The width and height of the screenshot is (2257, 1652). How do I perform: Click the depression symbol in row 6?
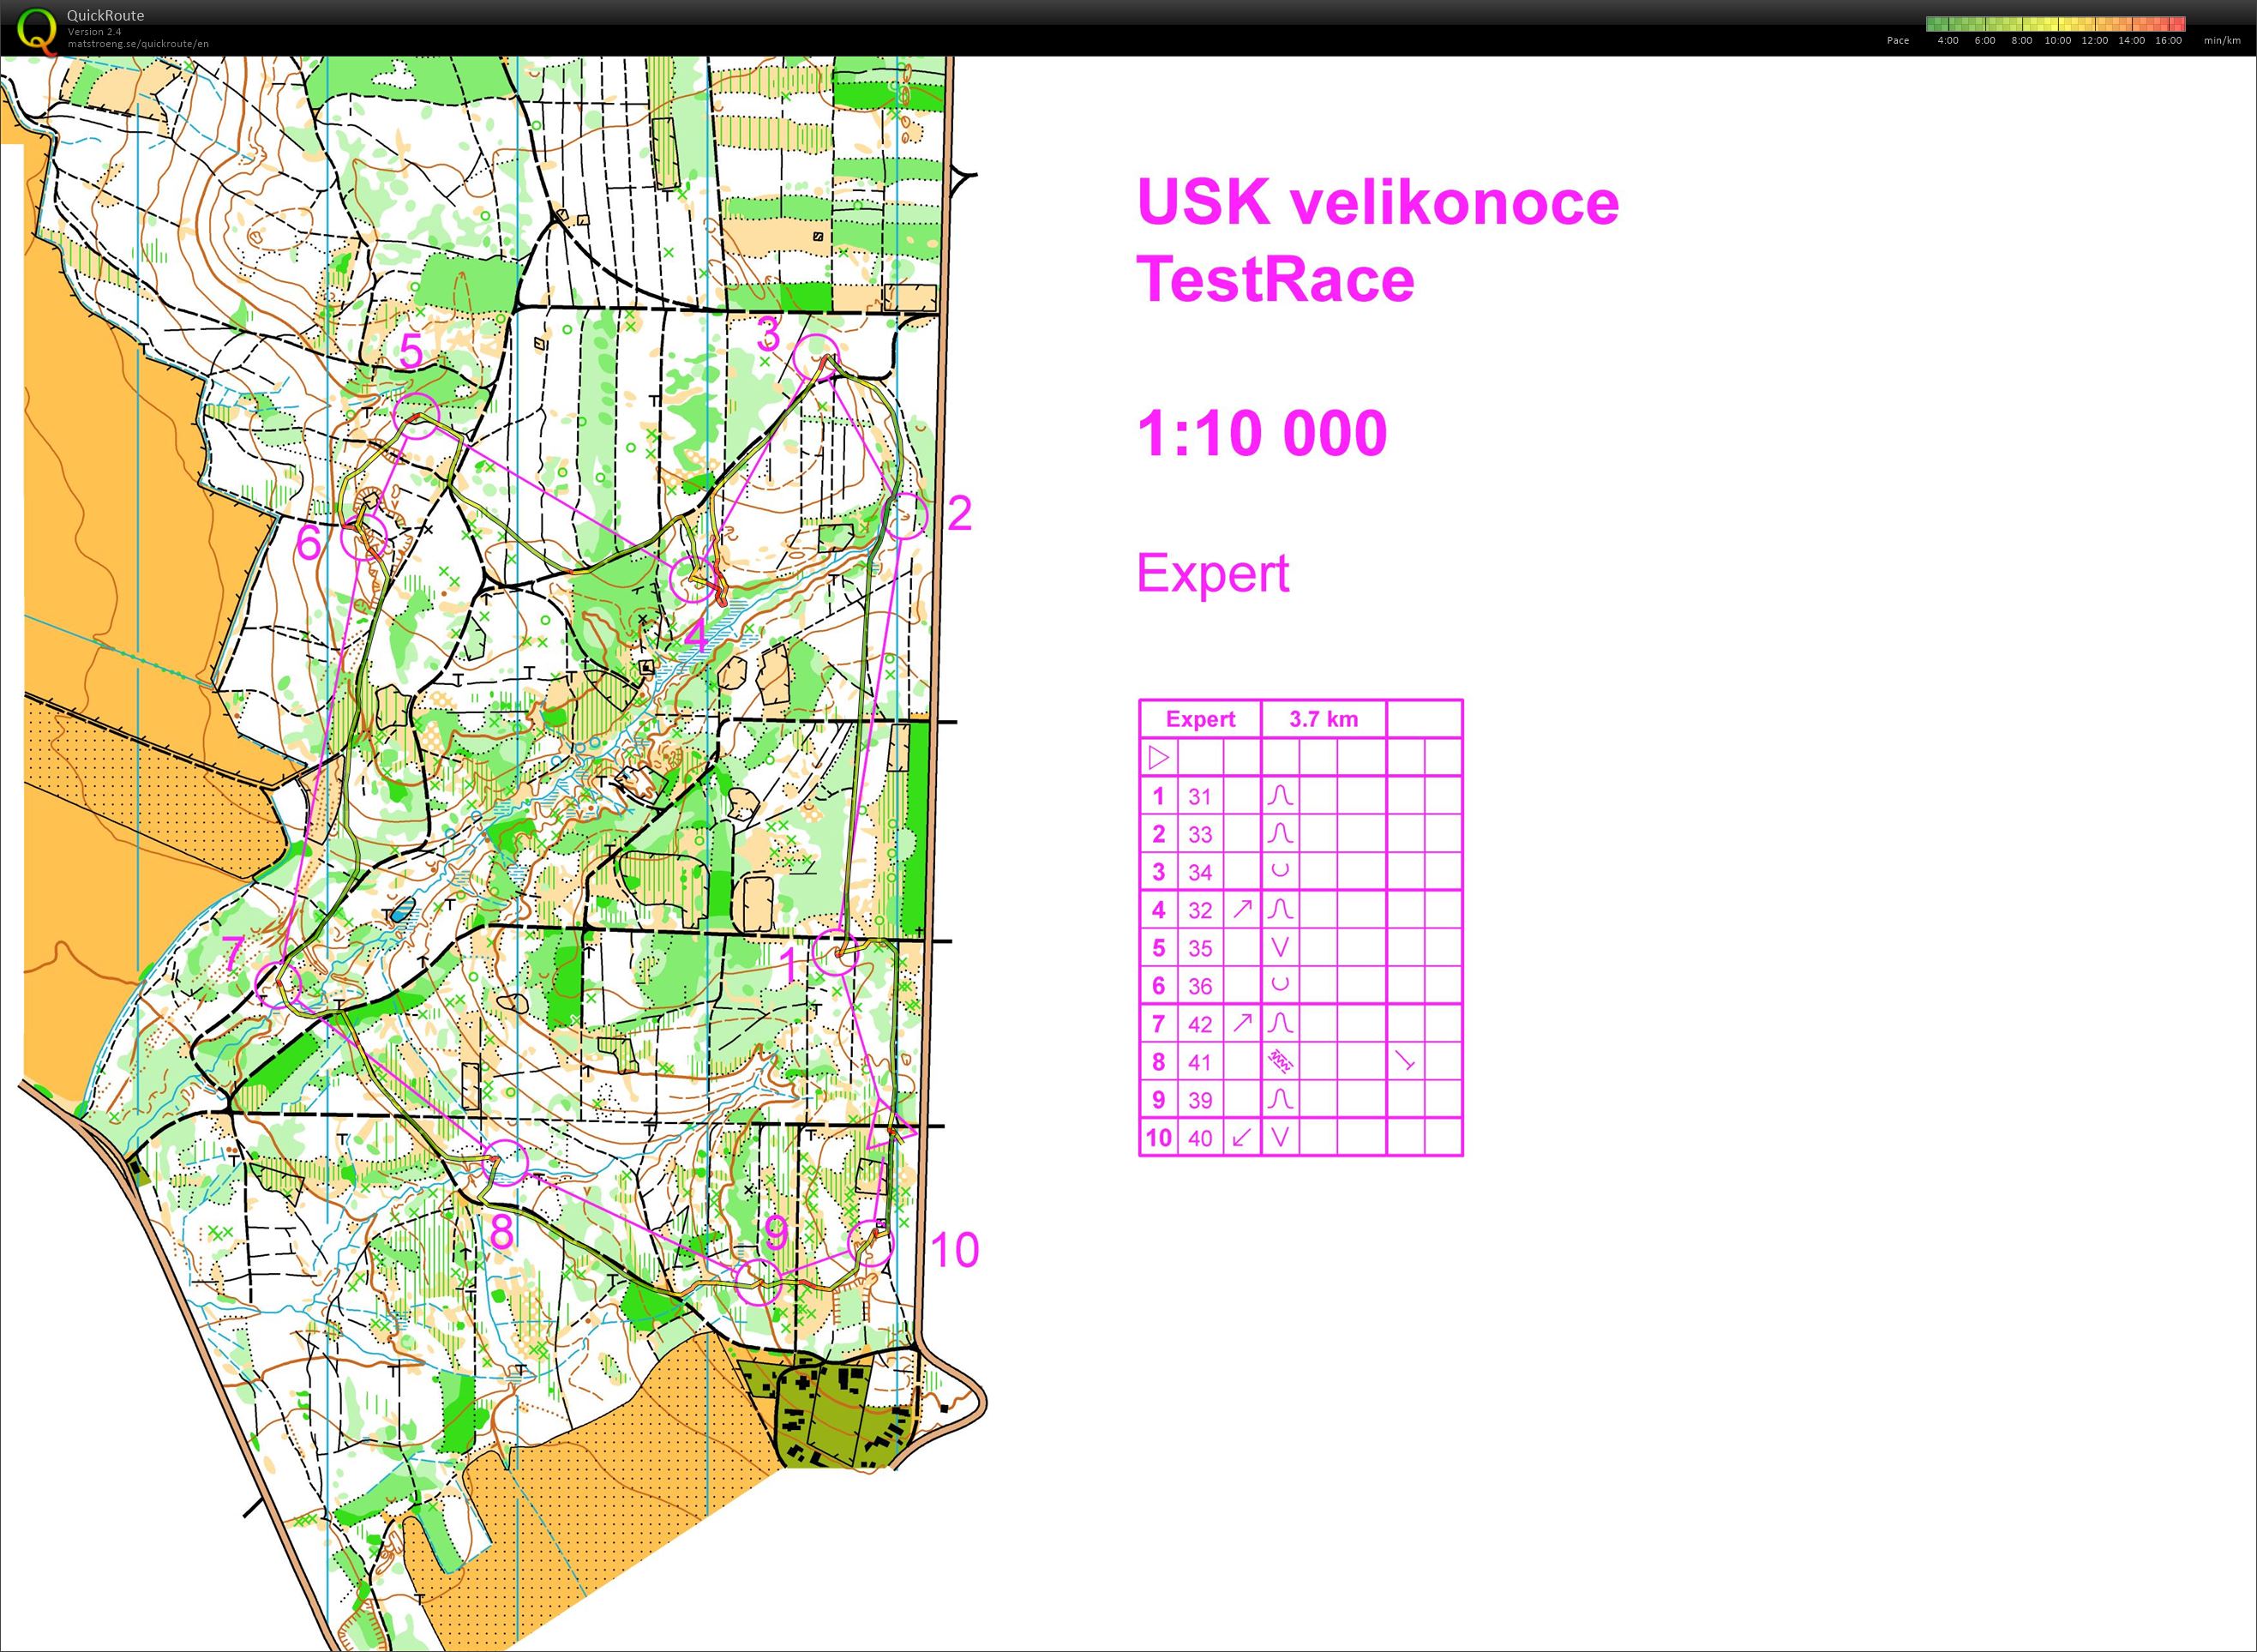point(1280,985)
